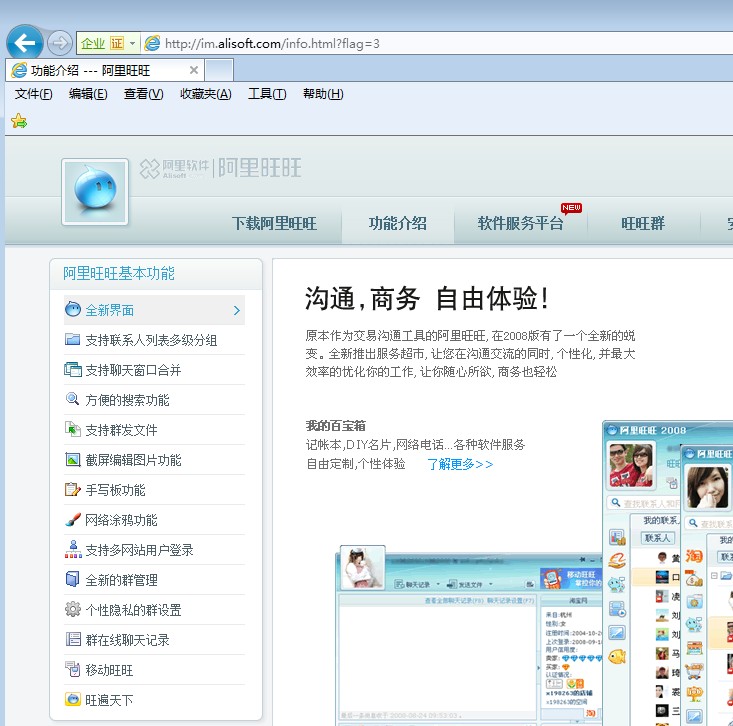Open 支持多网站用户登录 feature link
Image resolution: width=733 pixels, height=726 pixels.
click(x=139, y=550)
